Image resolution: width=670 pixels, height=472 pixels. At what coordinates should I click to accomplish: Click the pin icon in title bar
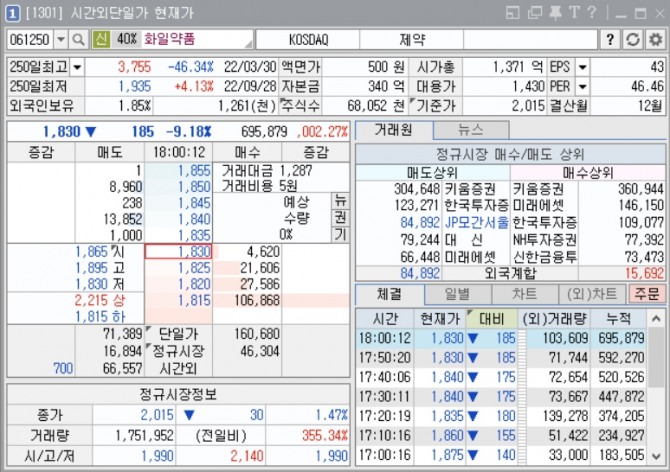point(553,12)
